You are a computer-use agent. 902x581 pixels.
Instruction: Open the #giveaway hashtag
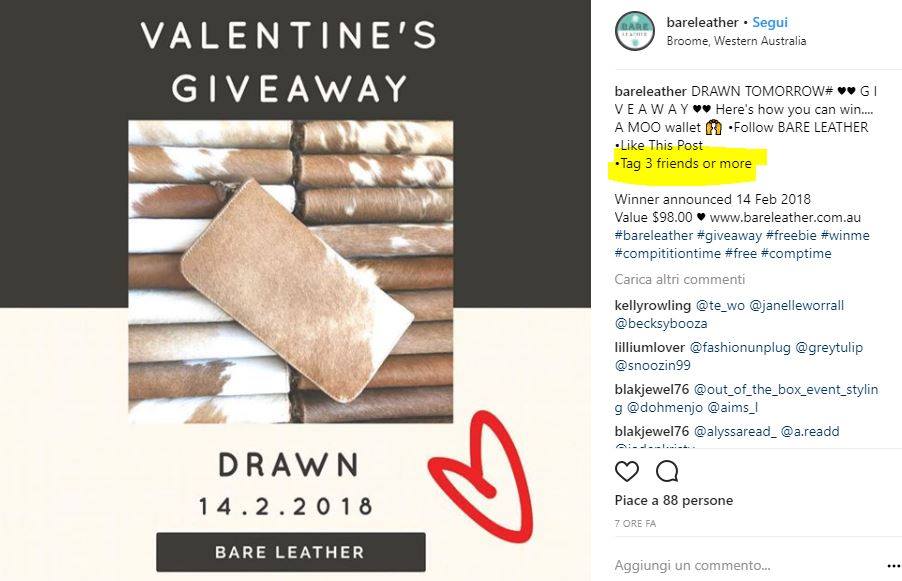pyautogui.click(x=729, y=235)
